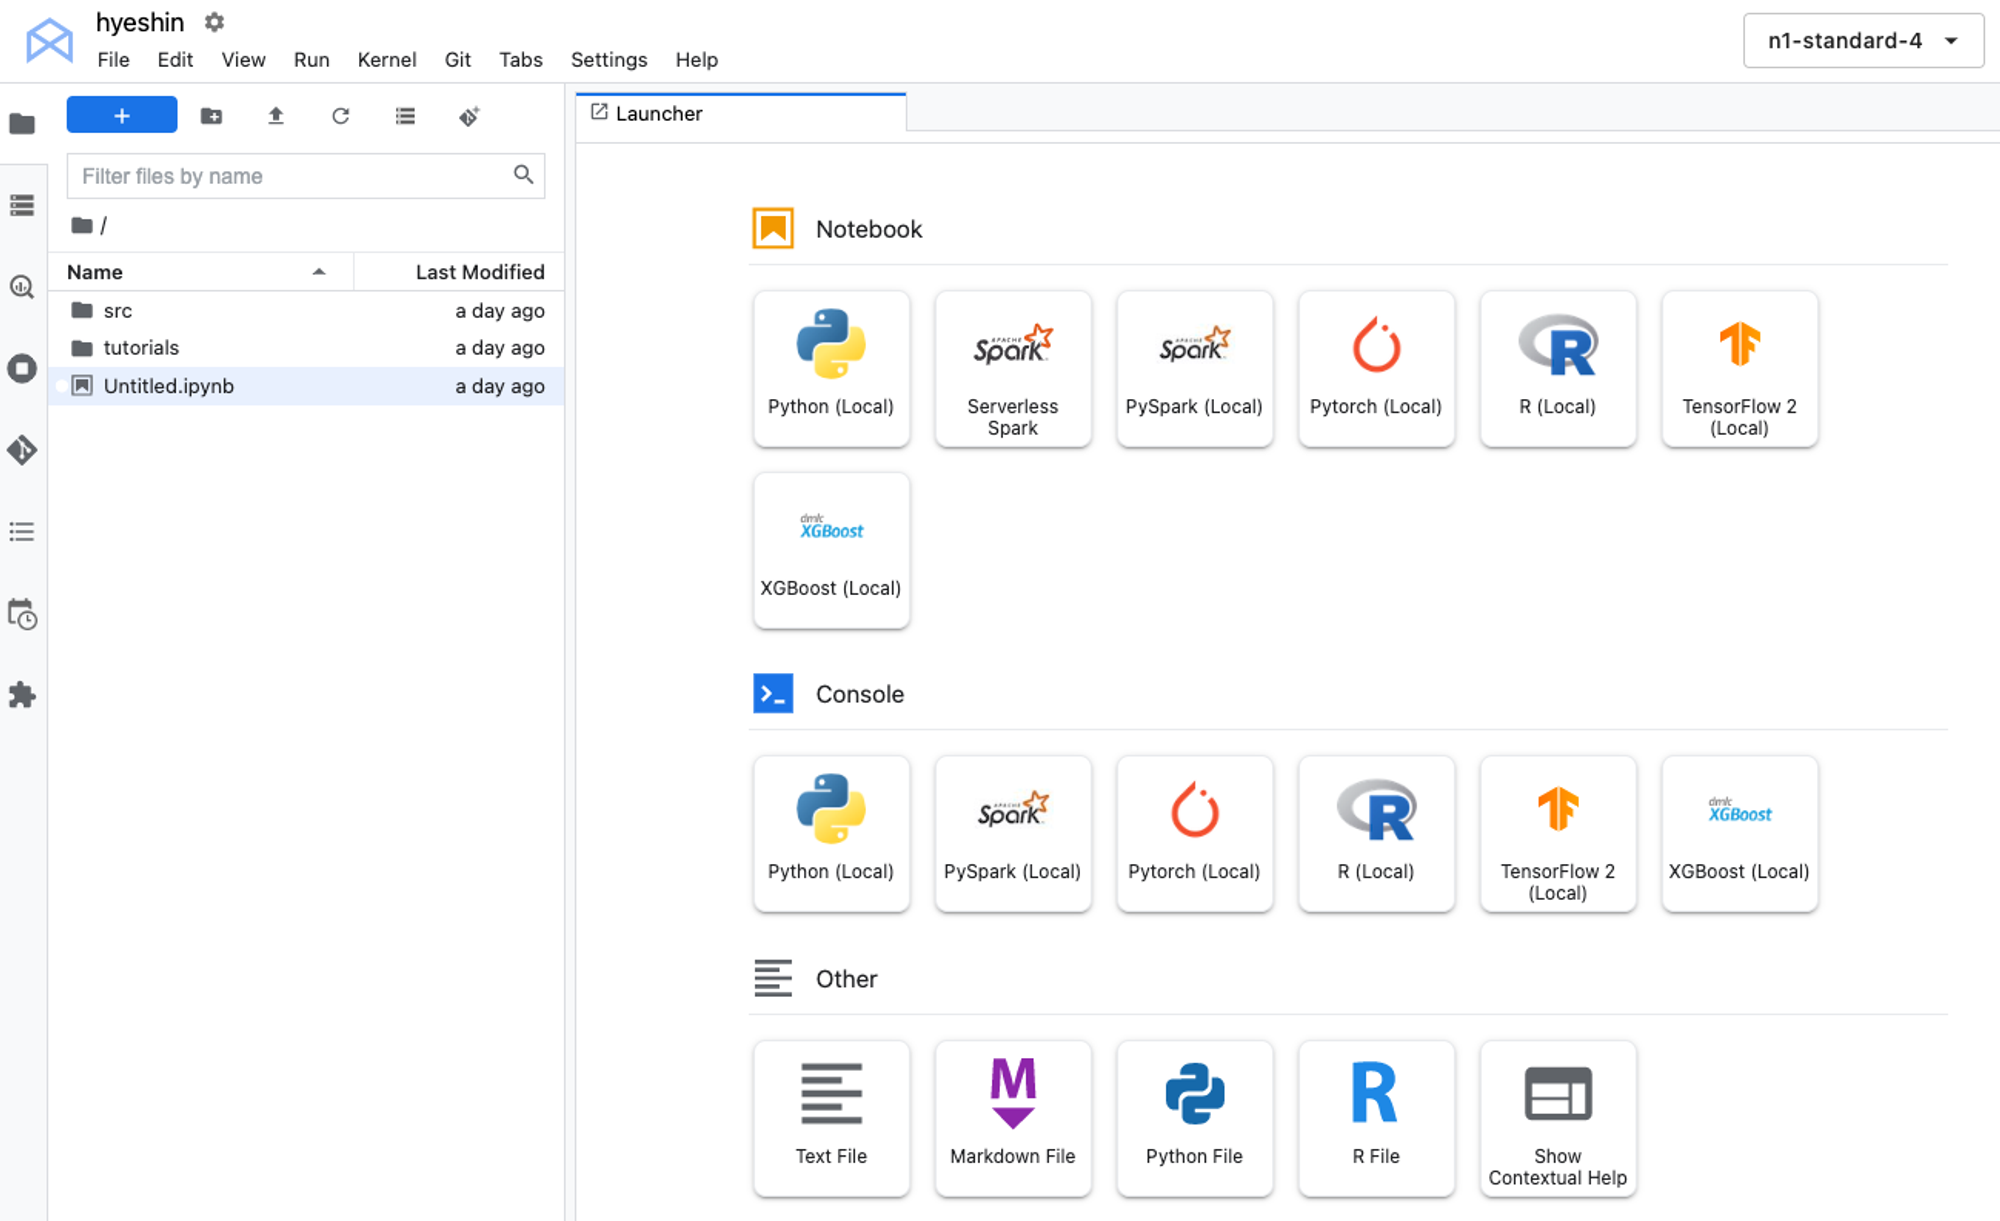Screen dimensions: 2000x1221
Task: Open the scheduled executions calendar icon
Action: [x=22, y=613]
